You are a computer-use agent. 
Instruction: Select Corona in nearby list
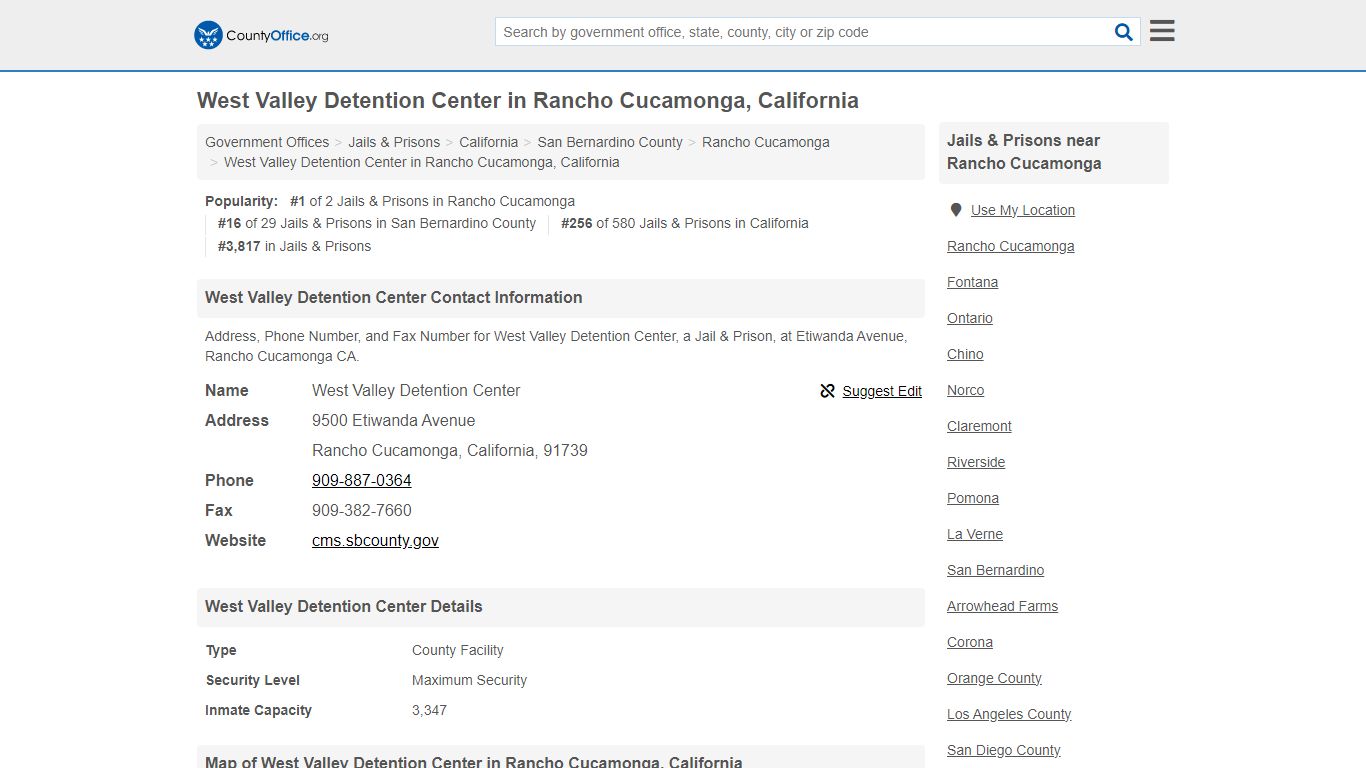pos(970,642)
